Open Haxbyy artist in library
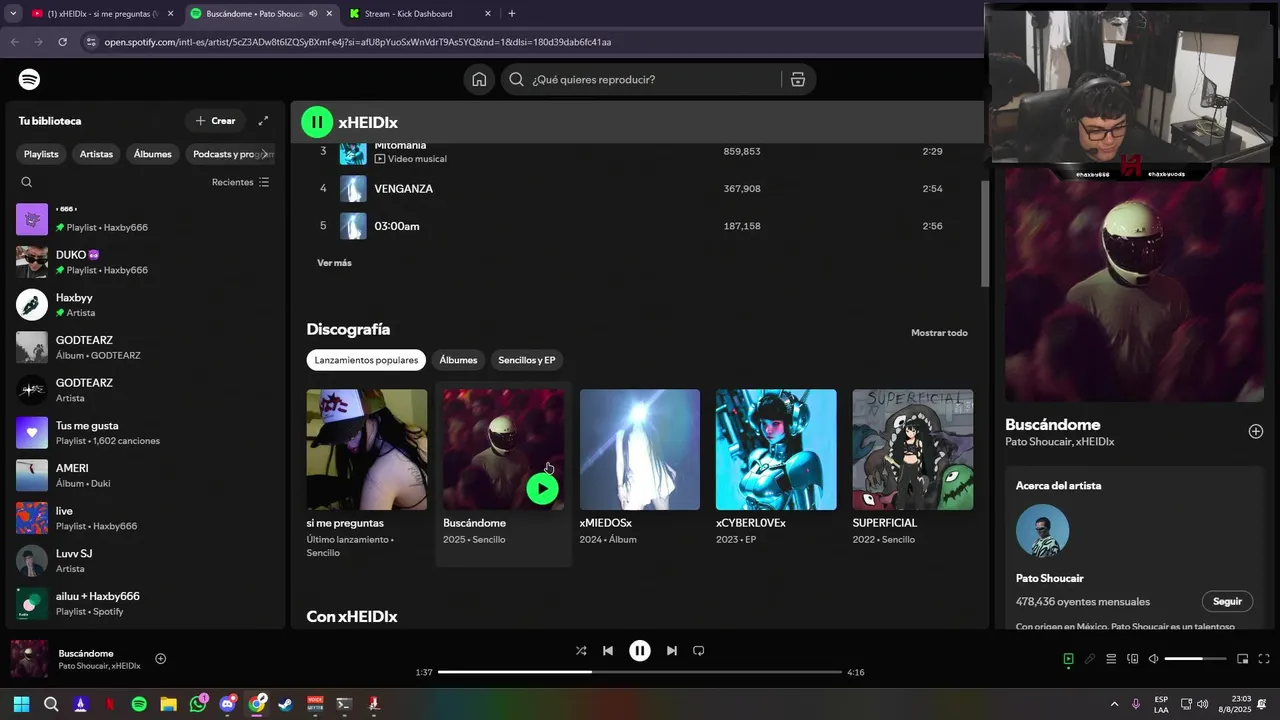 [145, 305]
